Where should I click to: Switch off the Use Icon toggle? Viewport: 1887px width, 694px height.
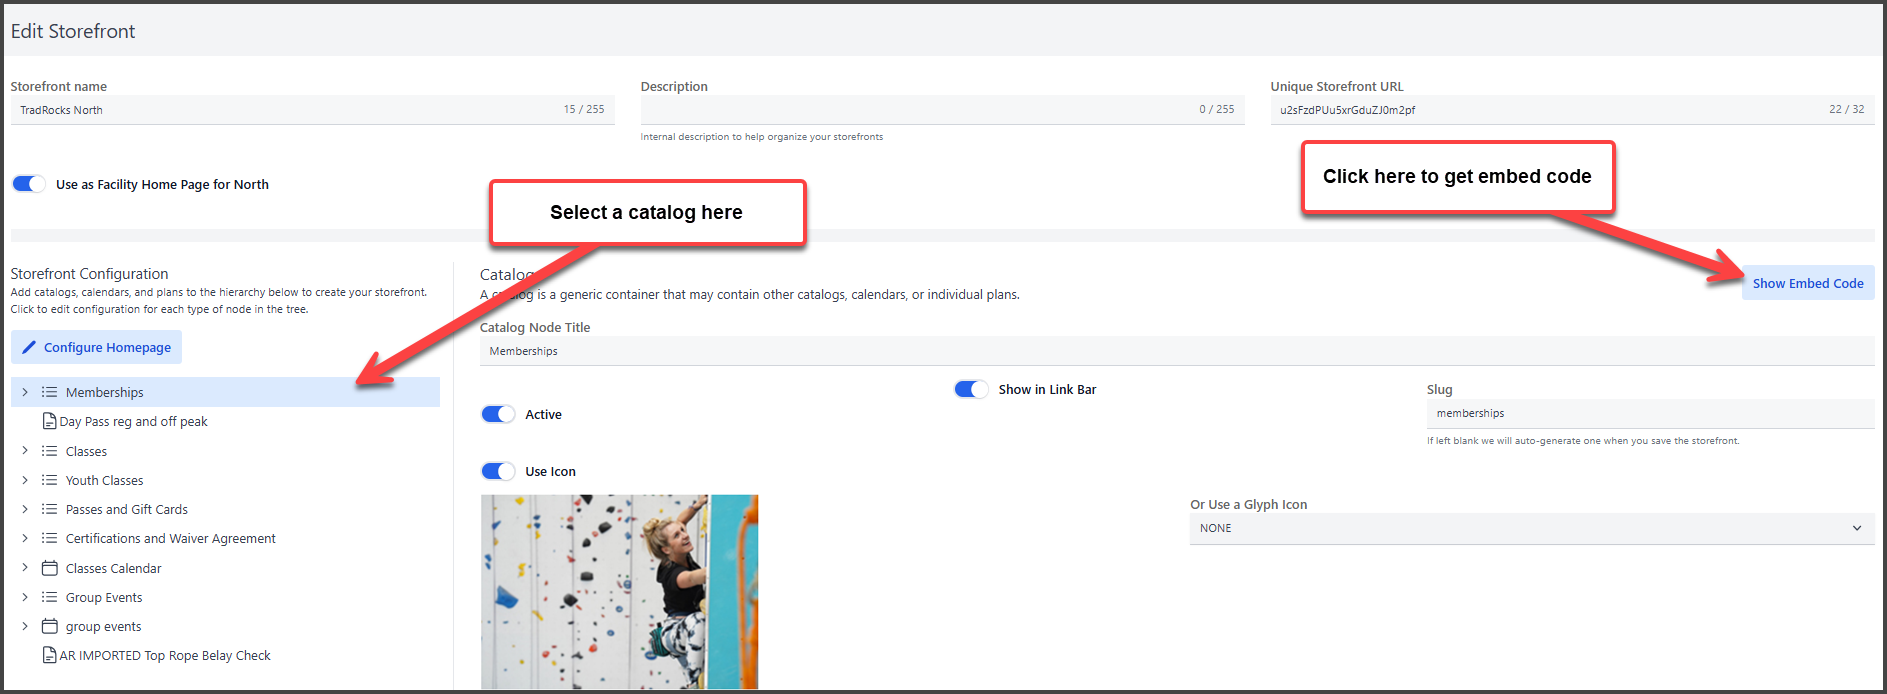click(x=498, y=471)
